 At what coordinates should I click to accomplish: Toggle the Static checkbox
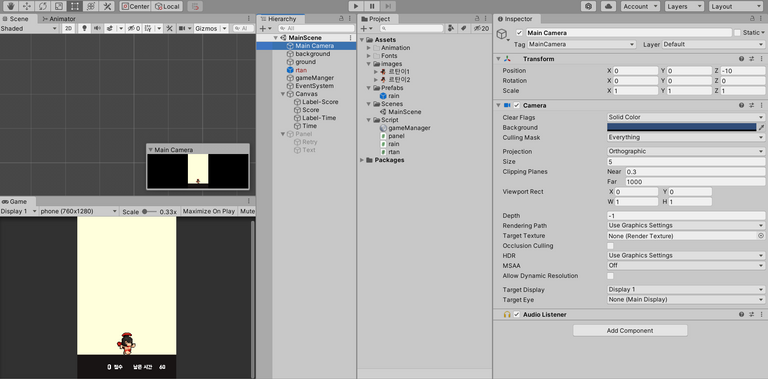737,33
